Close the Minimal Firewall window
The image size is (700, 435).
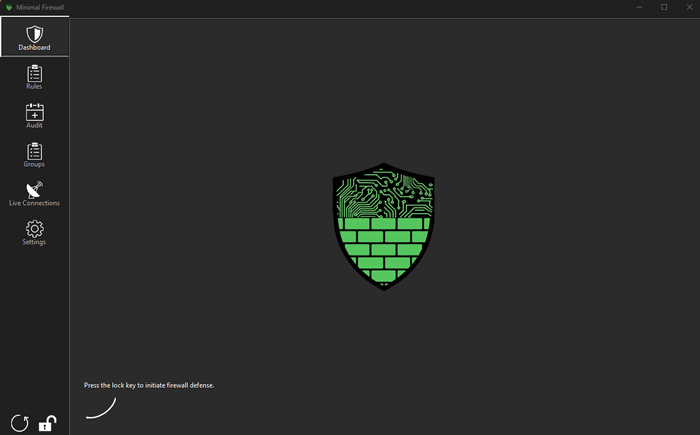click(689, 7)
